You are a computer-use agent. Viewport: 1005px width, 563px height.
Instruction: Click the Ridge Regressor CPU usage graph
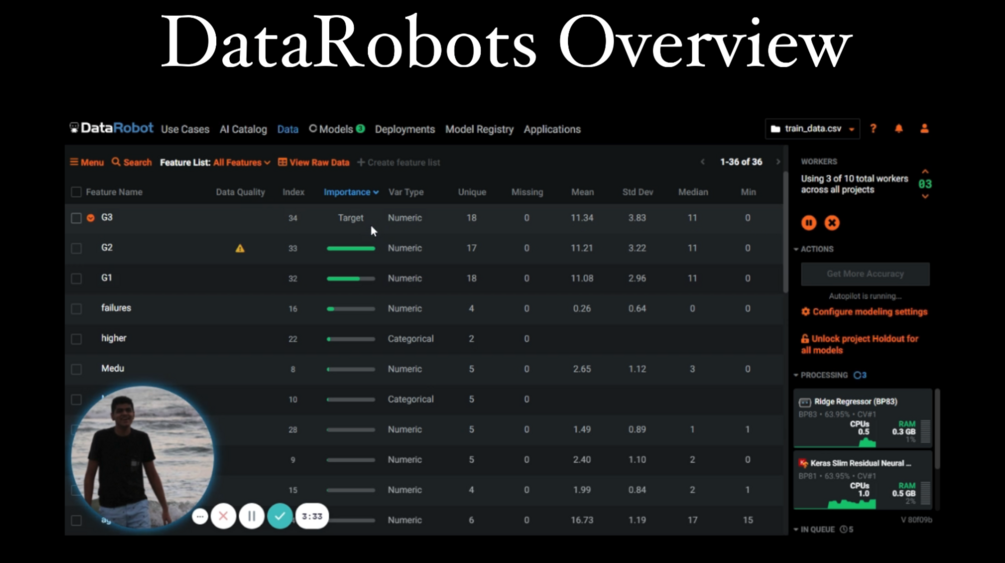[835, 442]
